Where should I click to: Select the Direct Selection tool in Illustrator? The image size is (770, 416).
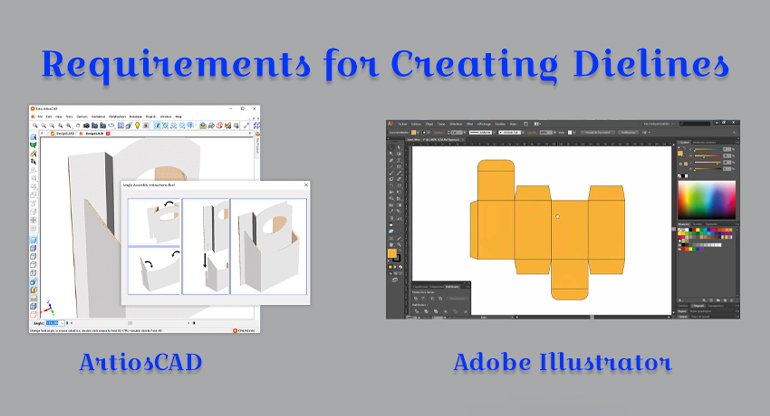(399, 147)
